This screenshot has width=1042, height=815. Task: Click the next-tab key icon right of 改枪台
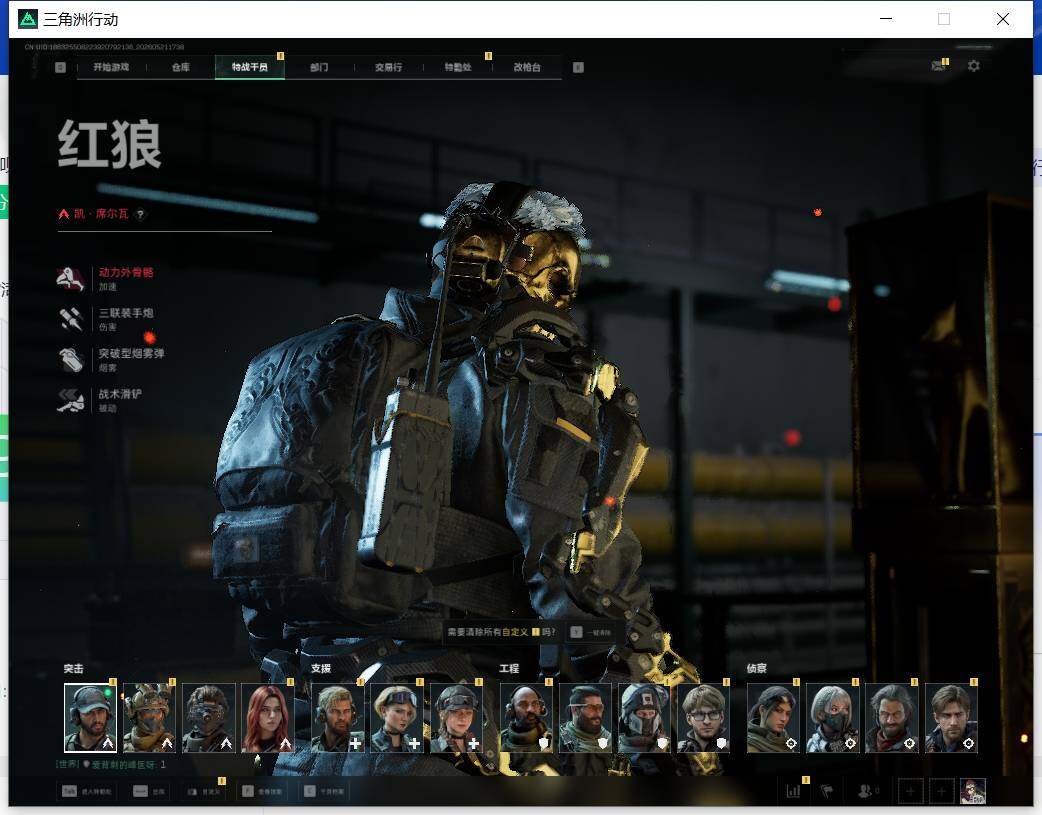click(x=578, y=67)
